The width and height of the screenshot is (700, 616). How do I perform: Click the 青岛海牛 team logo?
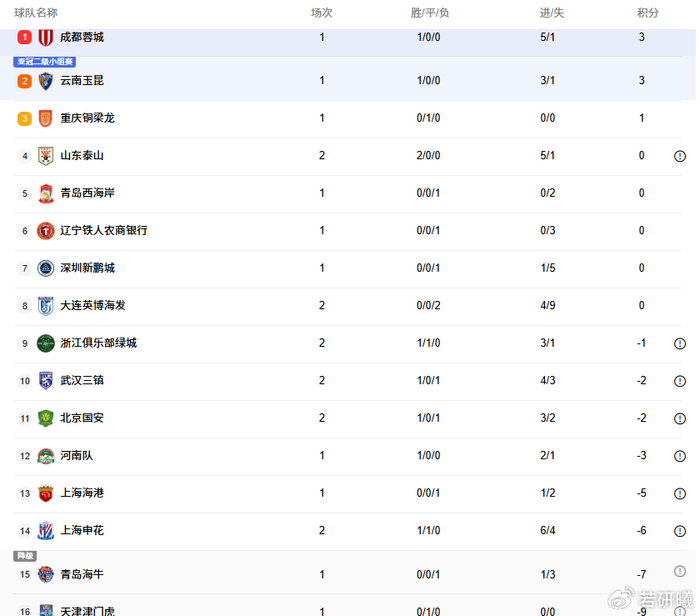click(46, 575)
